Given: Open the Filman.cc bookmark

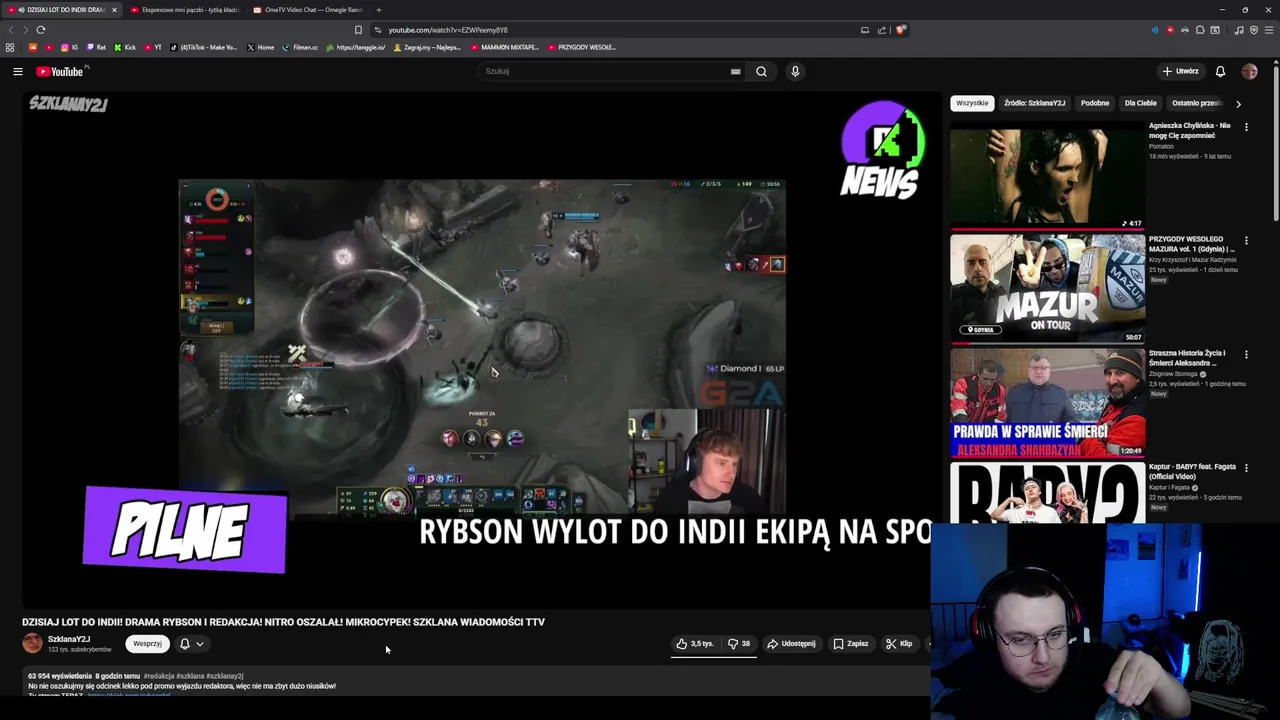Looking at the screenshot, I should pos(300,47).
